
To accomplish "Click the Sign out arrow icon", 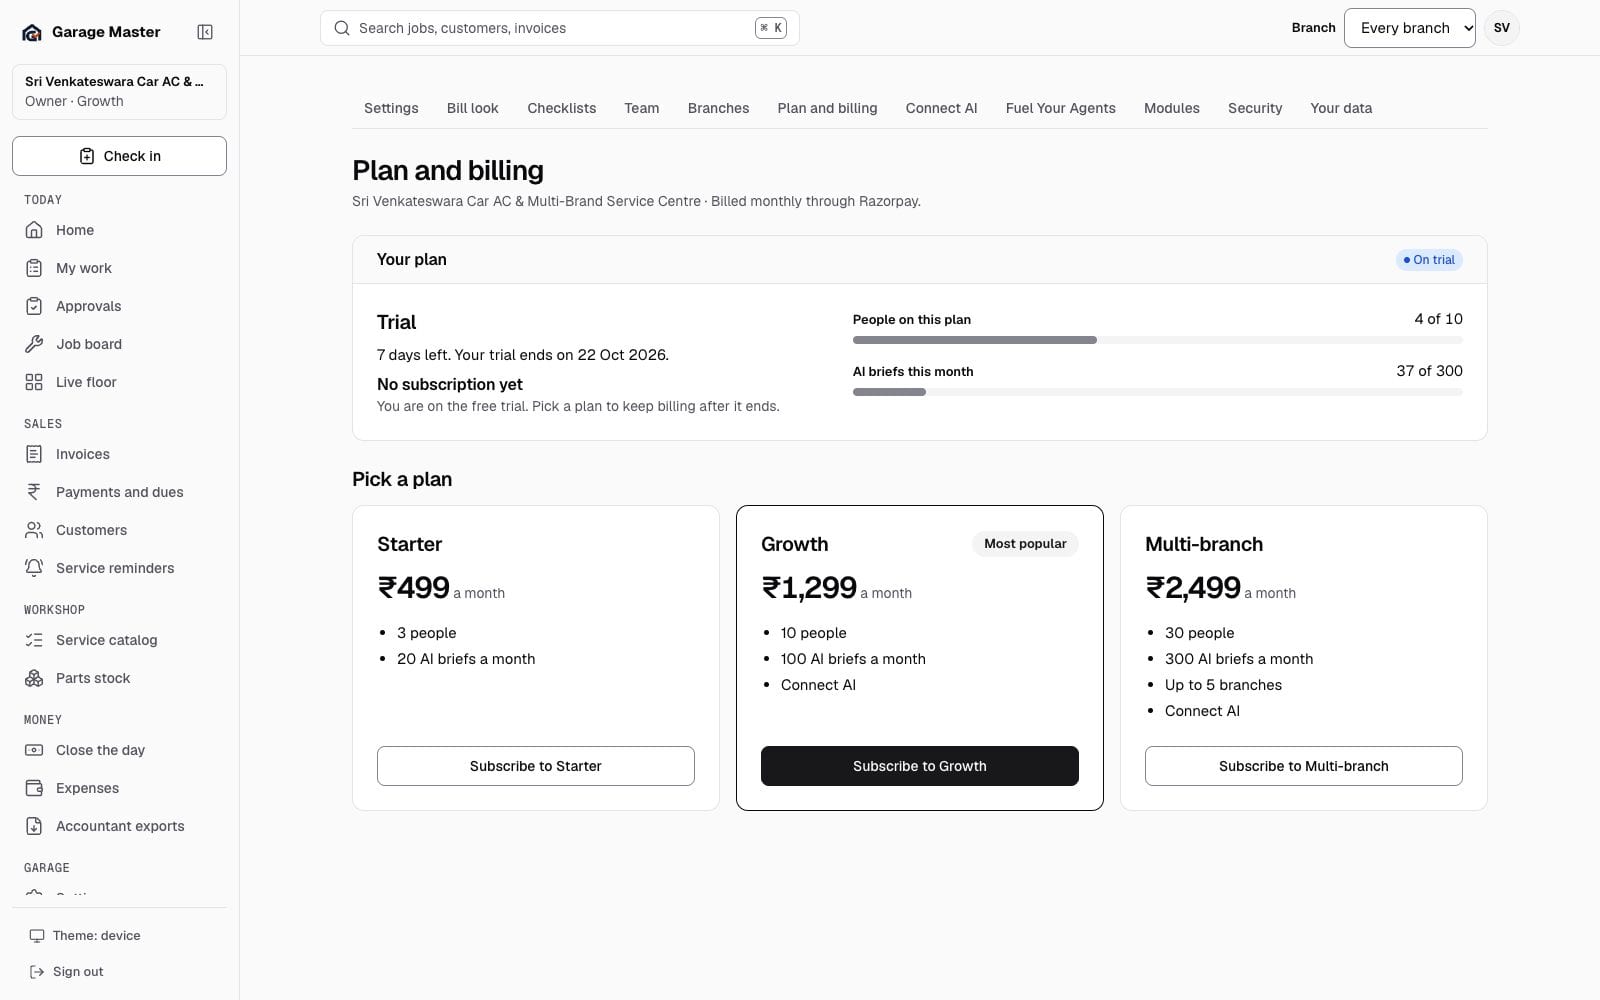I will [37, 972].
